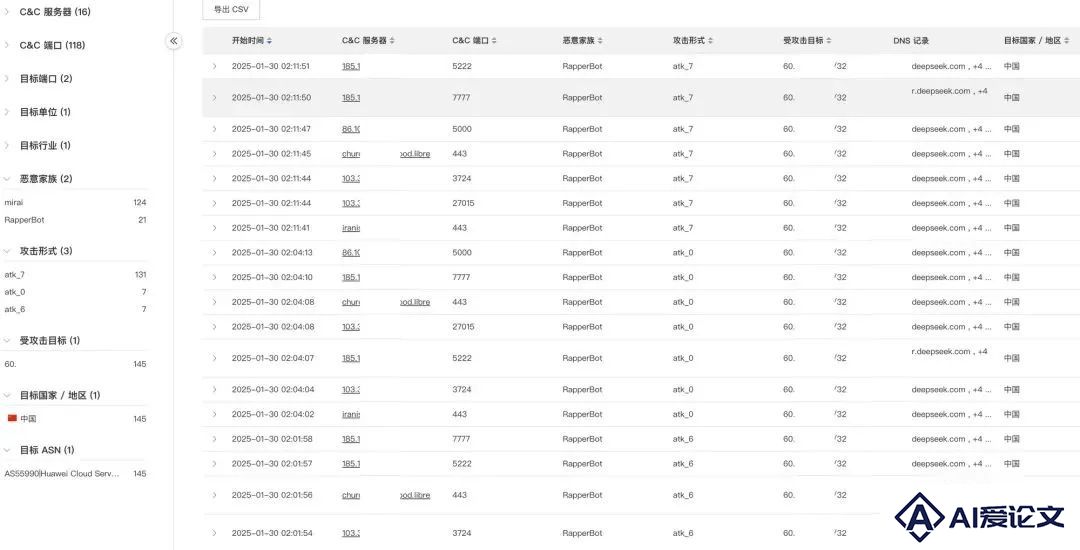Screen dimensions: 1080x550
Task: Expand the row dated 2025-01-30 02:01:58
Action: click(215, 439)
